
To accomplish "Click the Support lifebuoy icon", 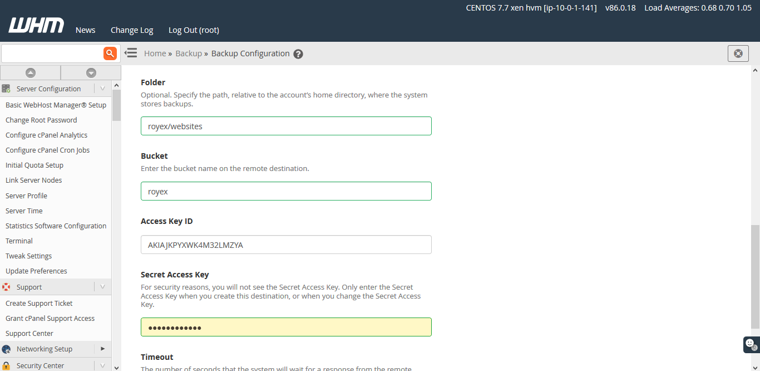I will pyautogui.click(x=6, y=287).
